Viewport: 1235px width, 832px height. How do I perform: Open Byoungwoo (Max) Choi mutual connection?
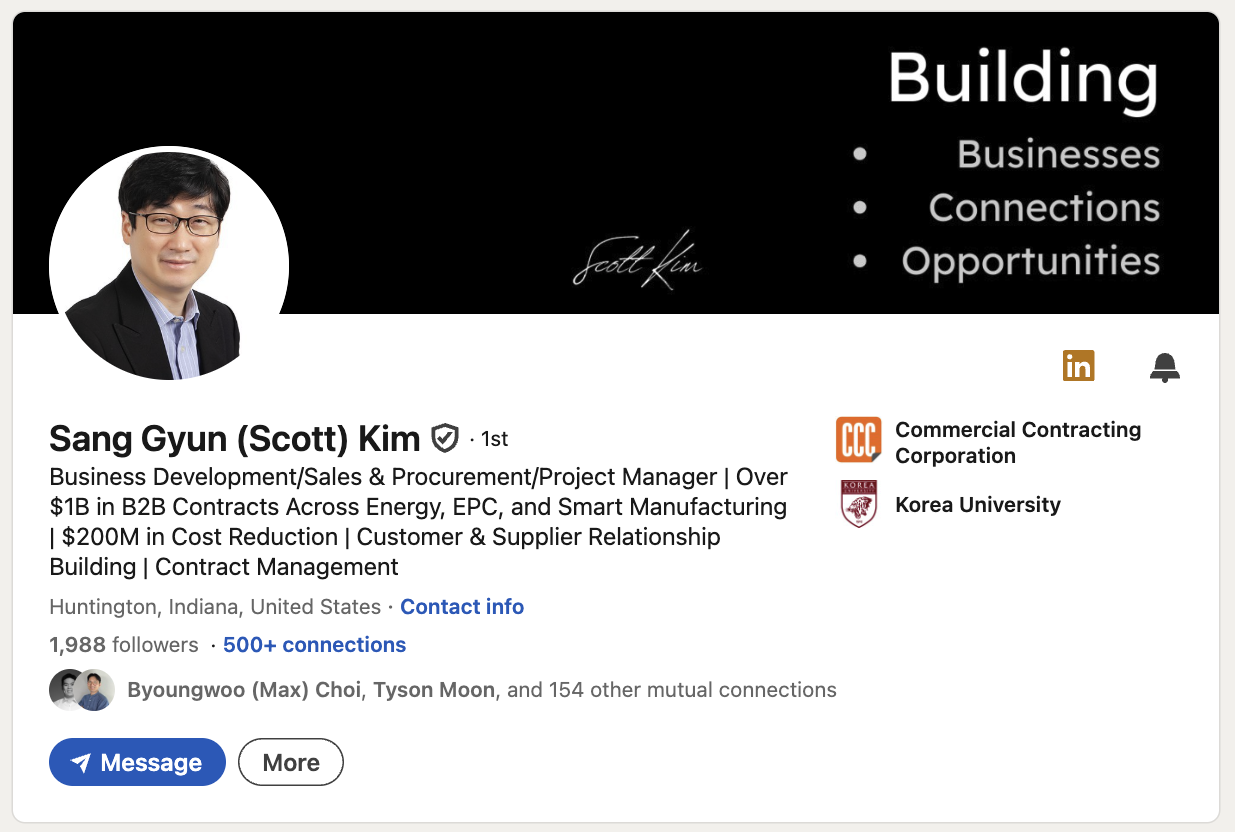(x=245, y=690)
